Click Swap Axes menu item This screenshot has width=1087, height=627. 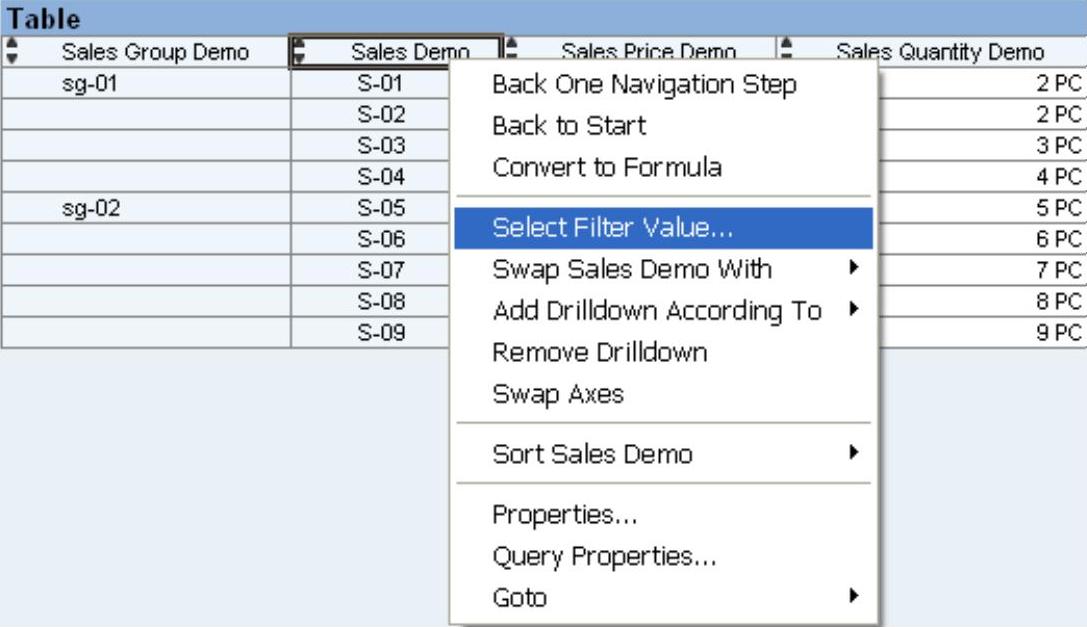[557, 394]
